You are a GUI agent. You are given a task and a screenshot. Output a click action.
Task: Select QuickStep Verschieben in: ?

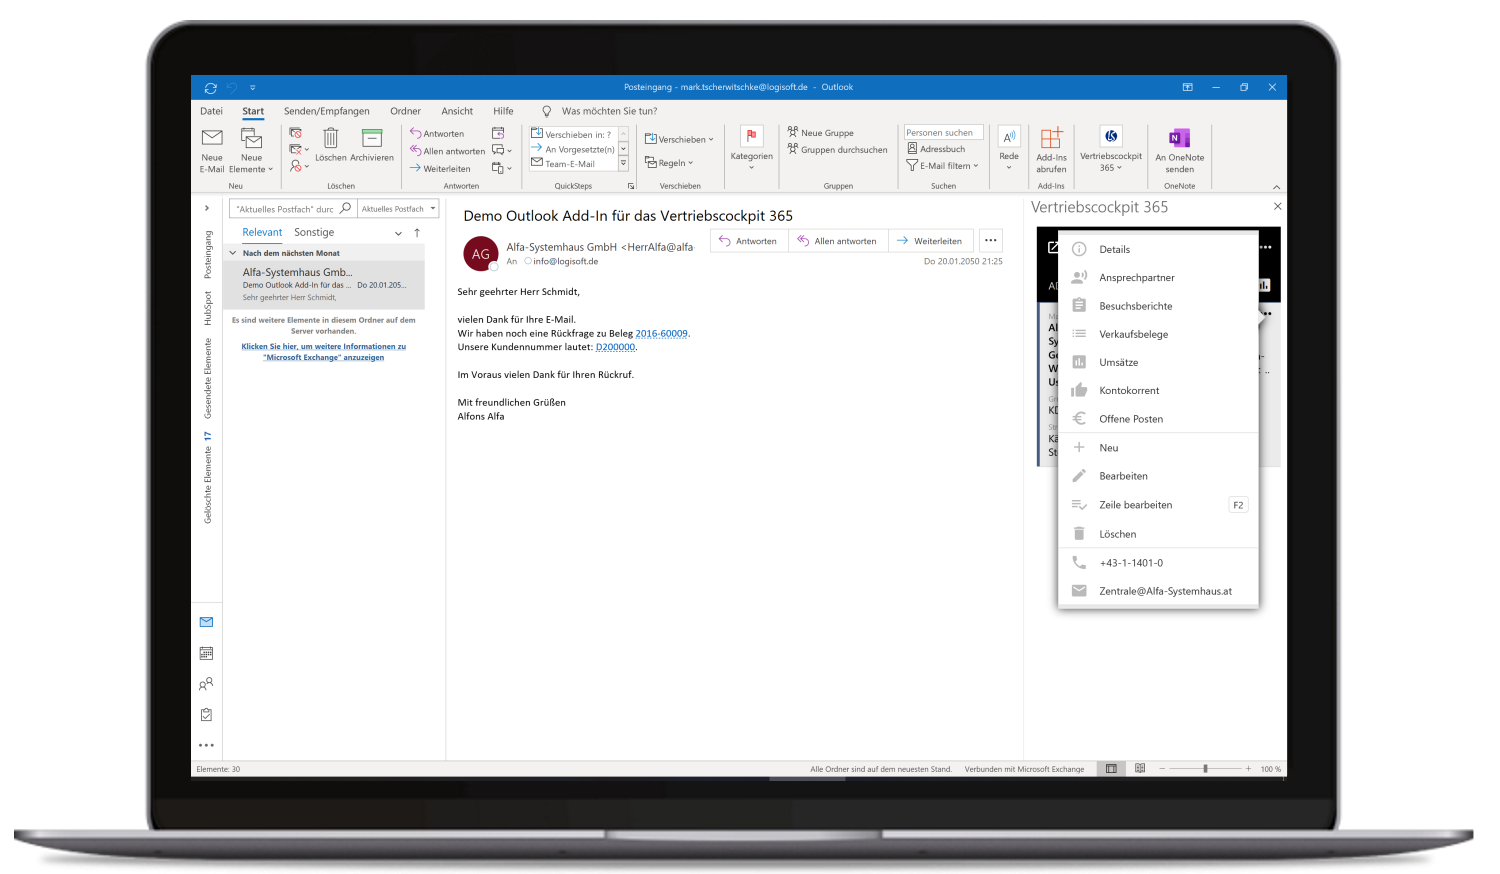pyautogui.click(x=572, y=134)
